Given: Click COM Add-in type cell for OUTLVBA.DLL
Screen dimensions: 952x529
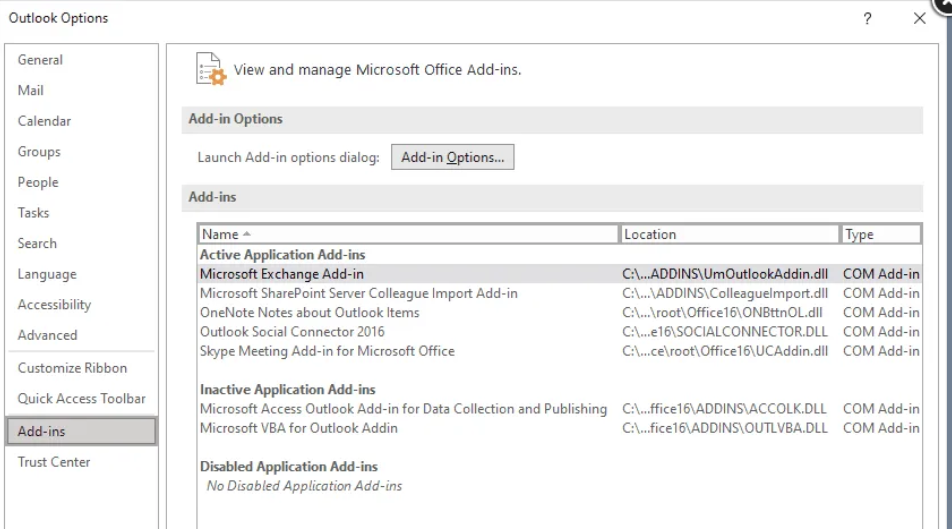Looking at the screenshot, I should (x=881, y=428).
